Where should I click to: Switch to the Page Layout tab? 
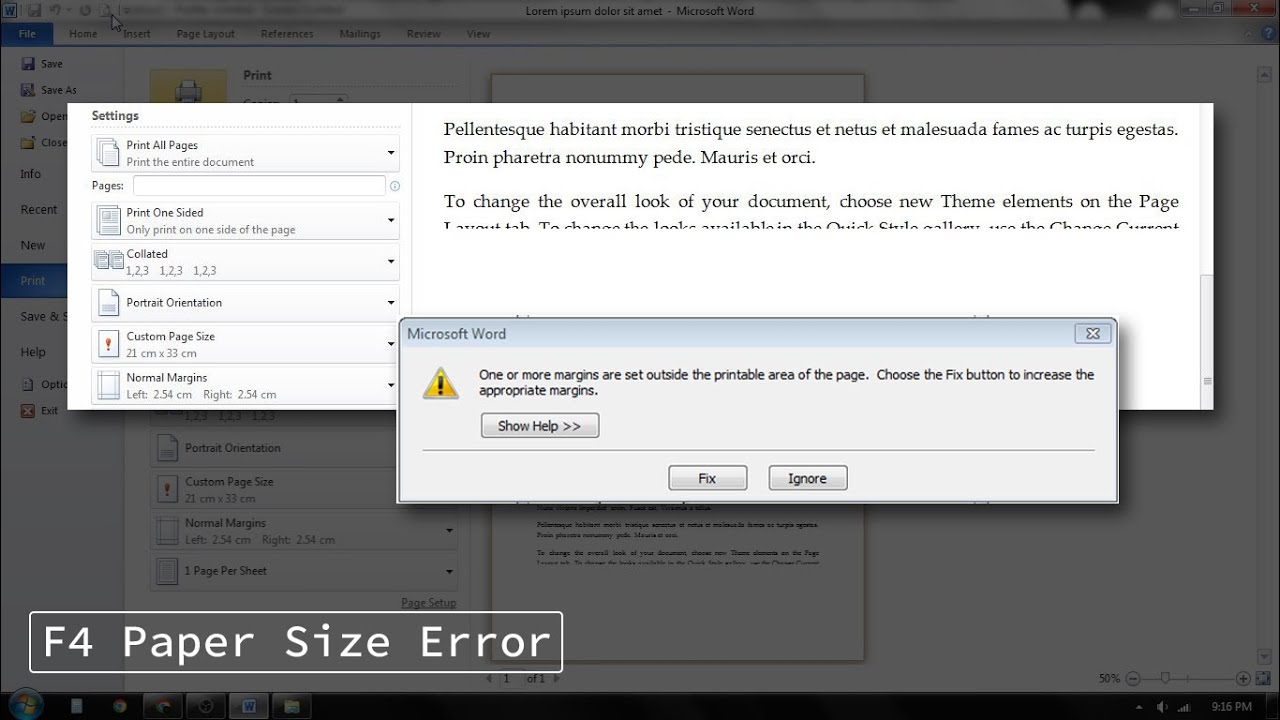[x=205, y=34]
